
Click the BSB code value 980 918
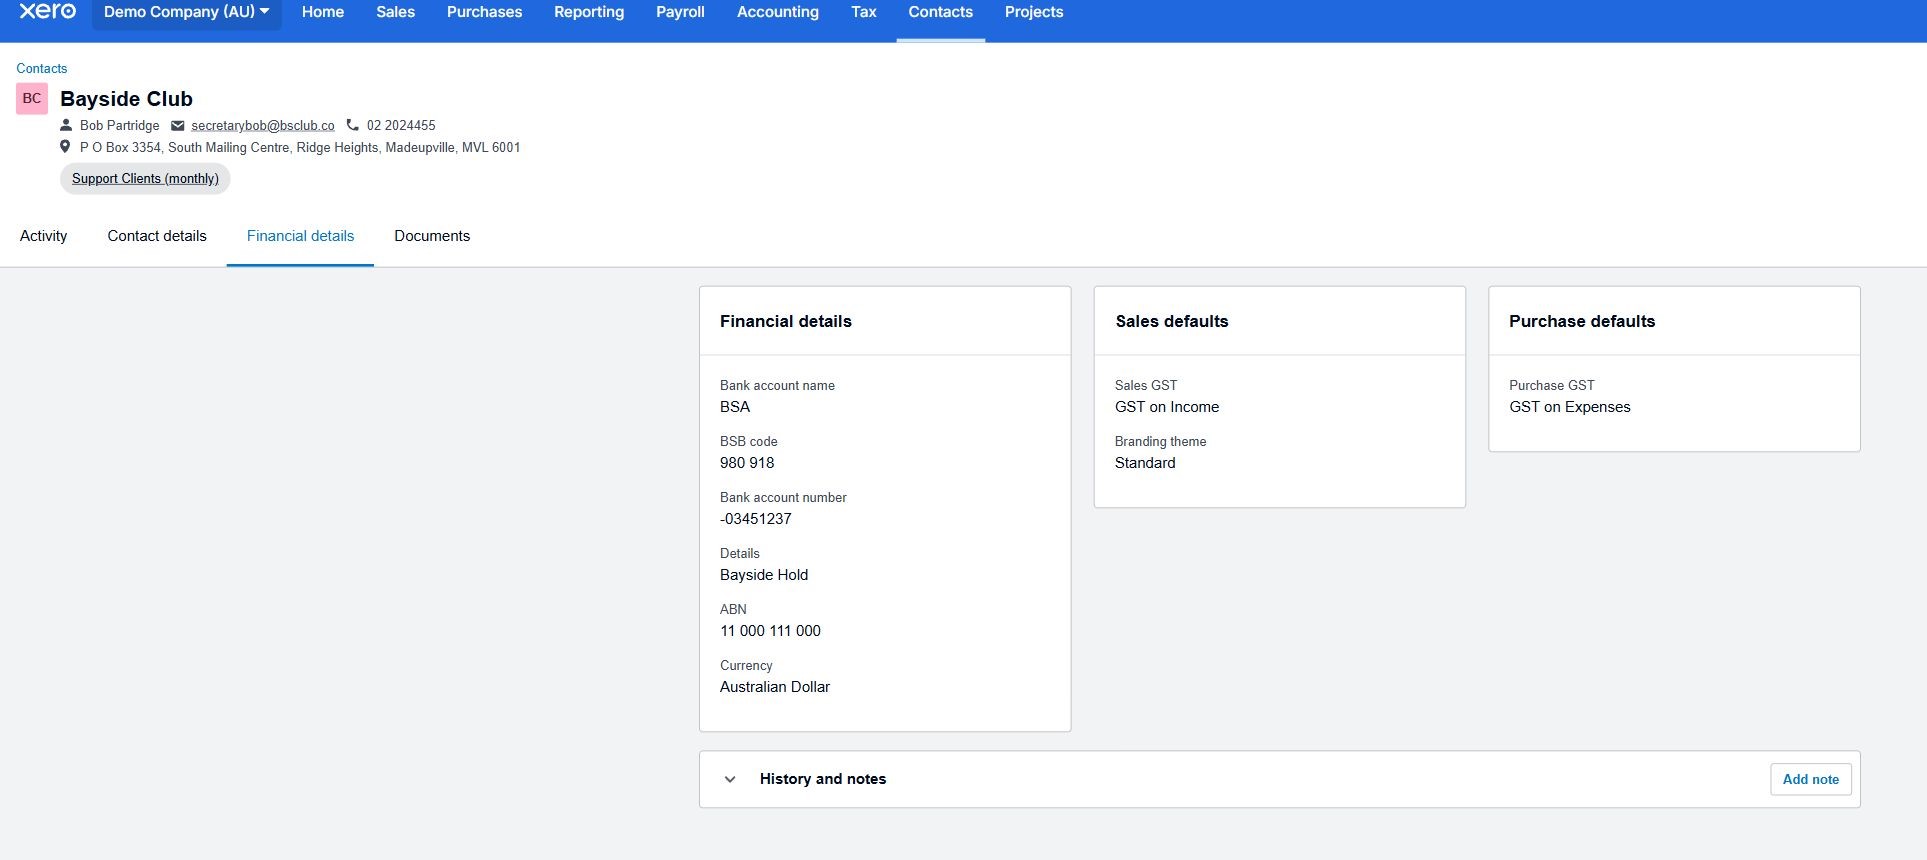(x=747, y=463)
